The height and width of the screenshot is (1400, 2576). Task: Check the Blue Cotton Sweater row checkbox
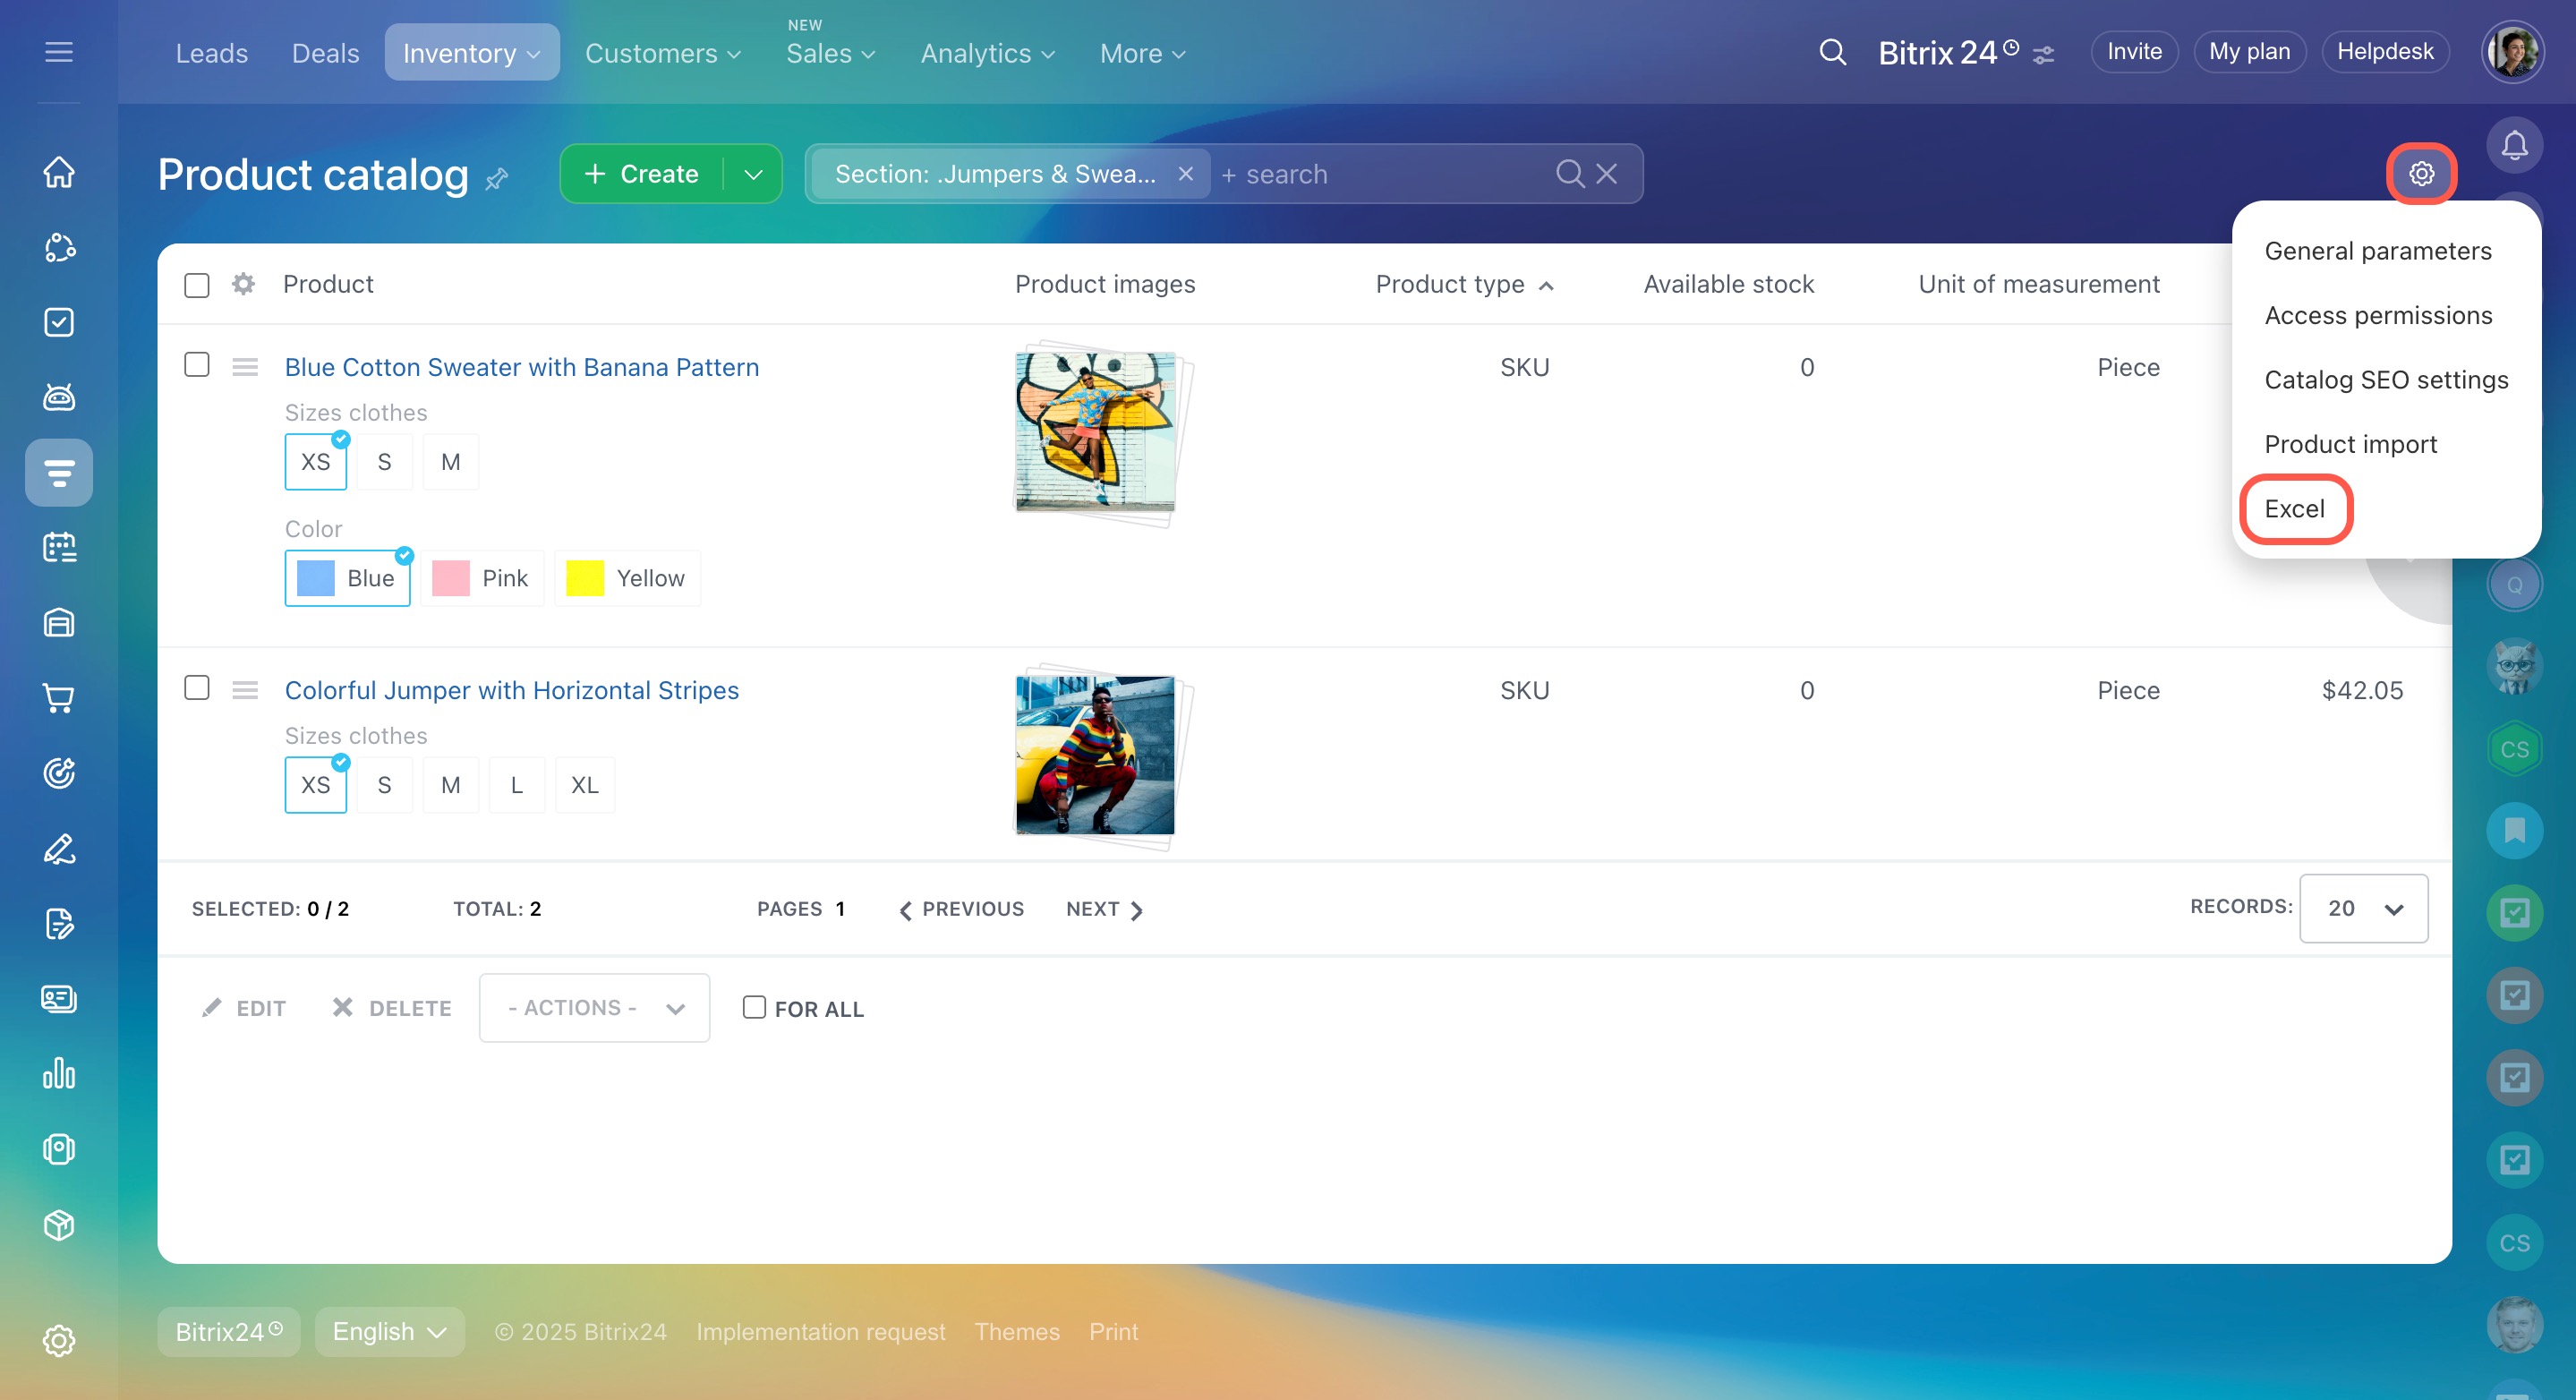pos(197,365)
